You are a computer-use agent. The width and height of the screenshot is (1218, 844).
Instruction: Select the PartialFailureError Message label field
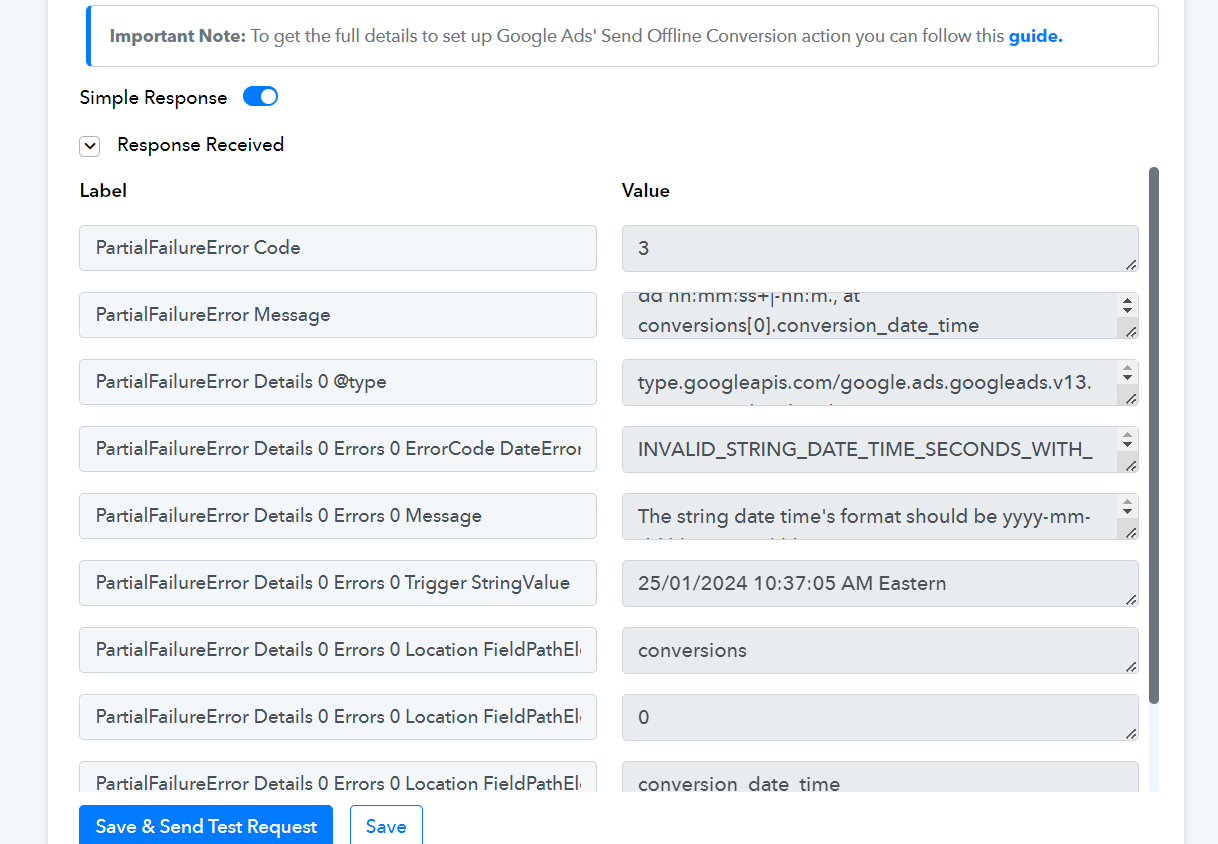coord(338,315)
